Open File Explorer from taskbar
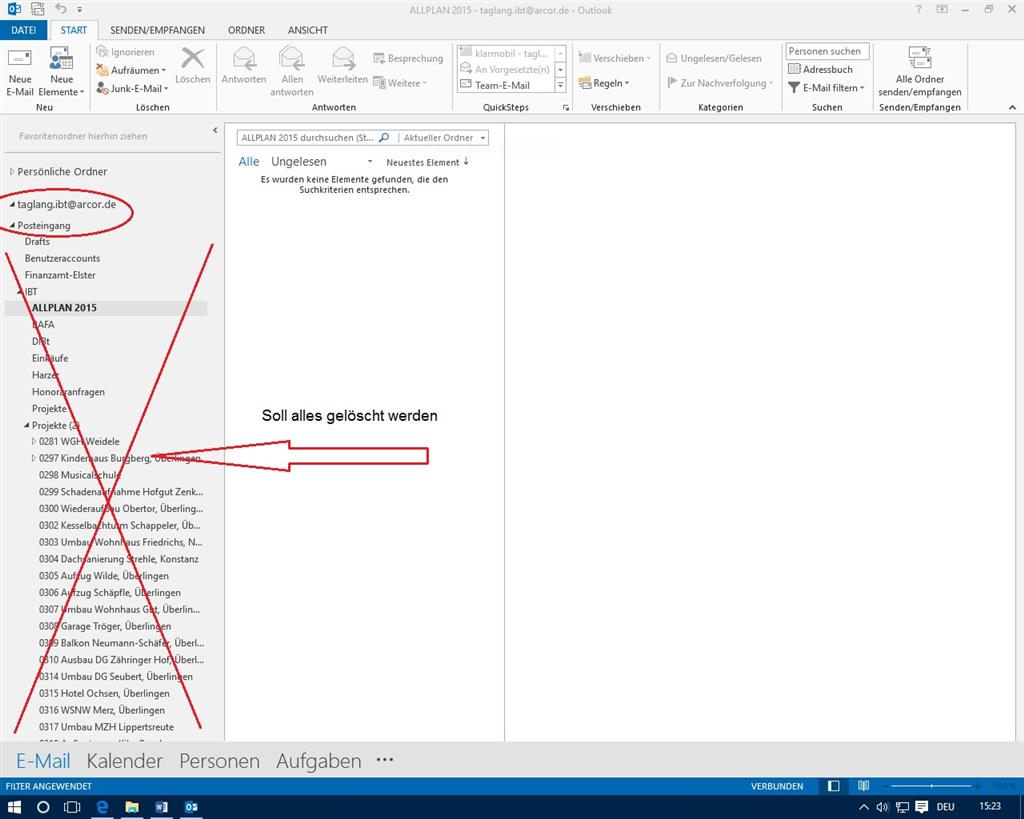 (x=132, y=807)
